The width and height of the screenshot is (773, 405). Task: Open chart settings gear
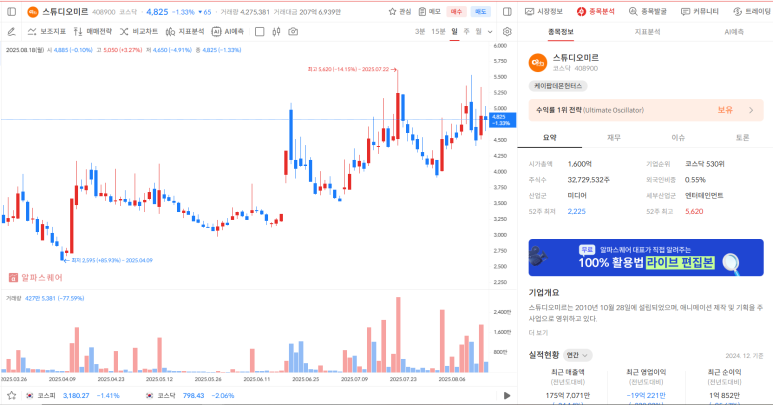pyautogui.click(x=507, y=32)
